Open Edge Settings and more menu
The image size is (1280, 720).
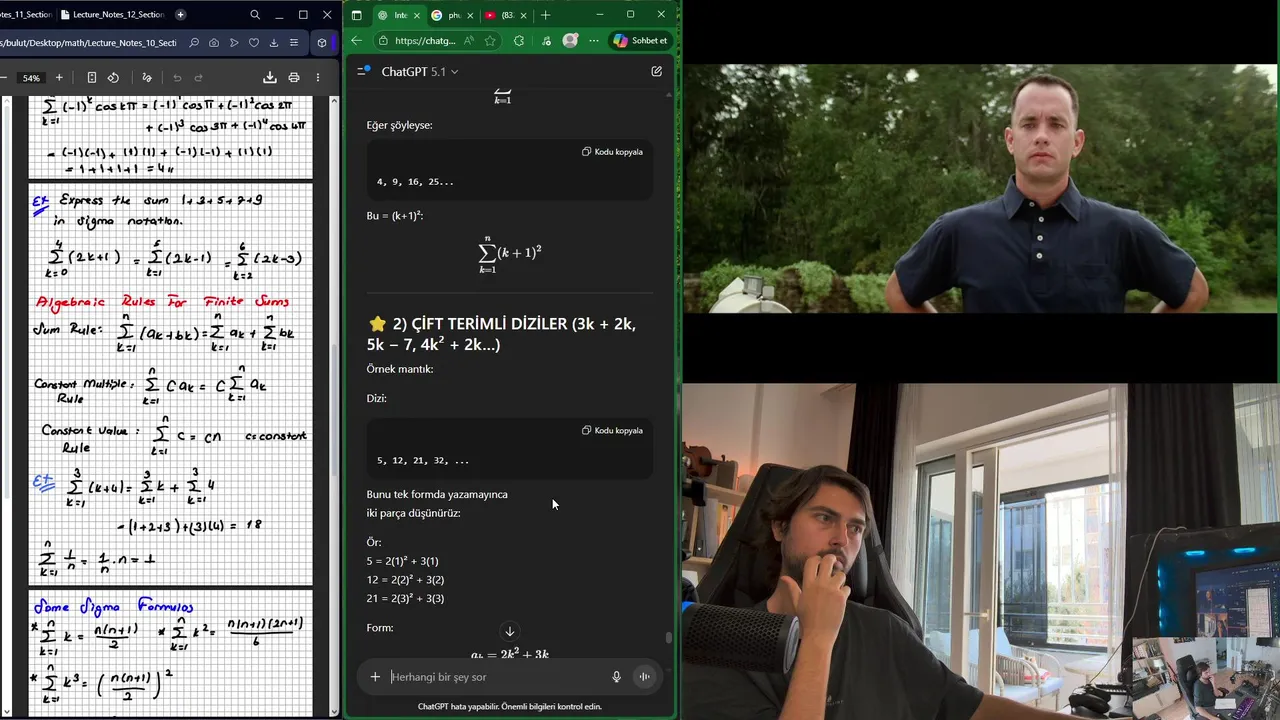click(594, 41)
